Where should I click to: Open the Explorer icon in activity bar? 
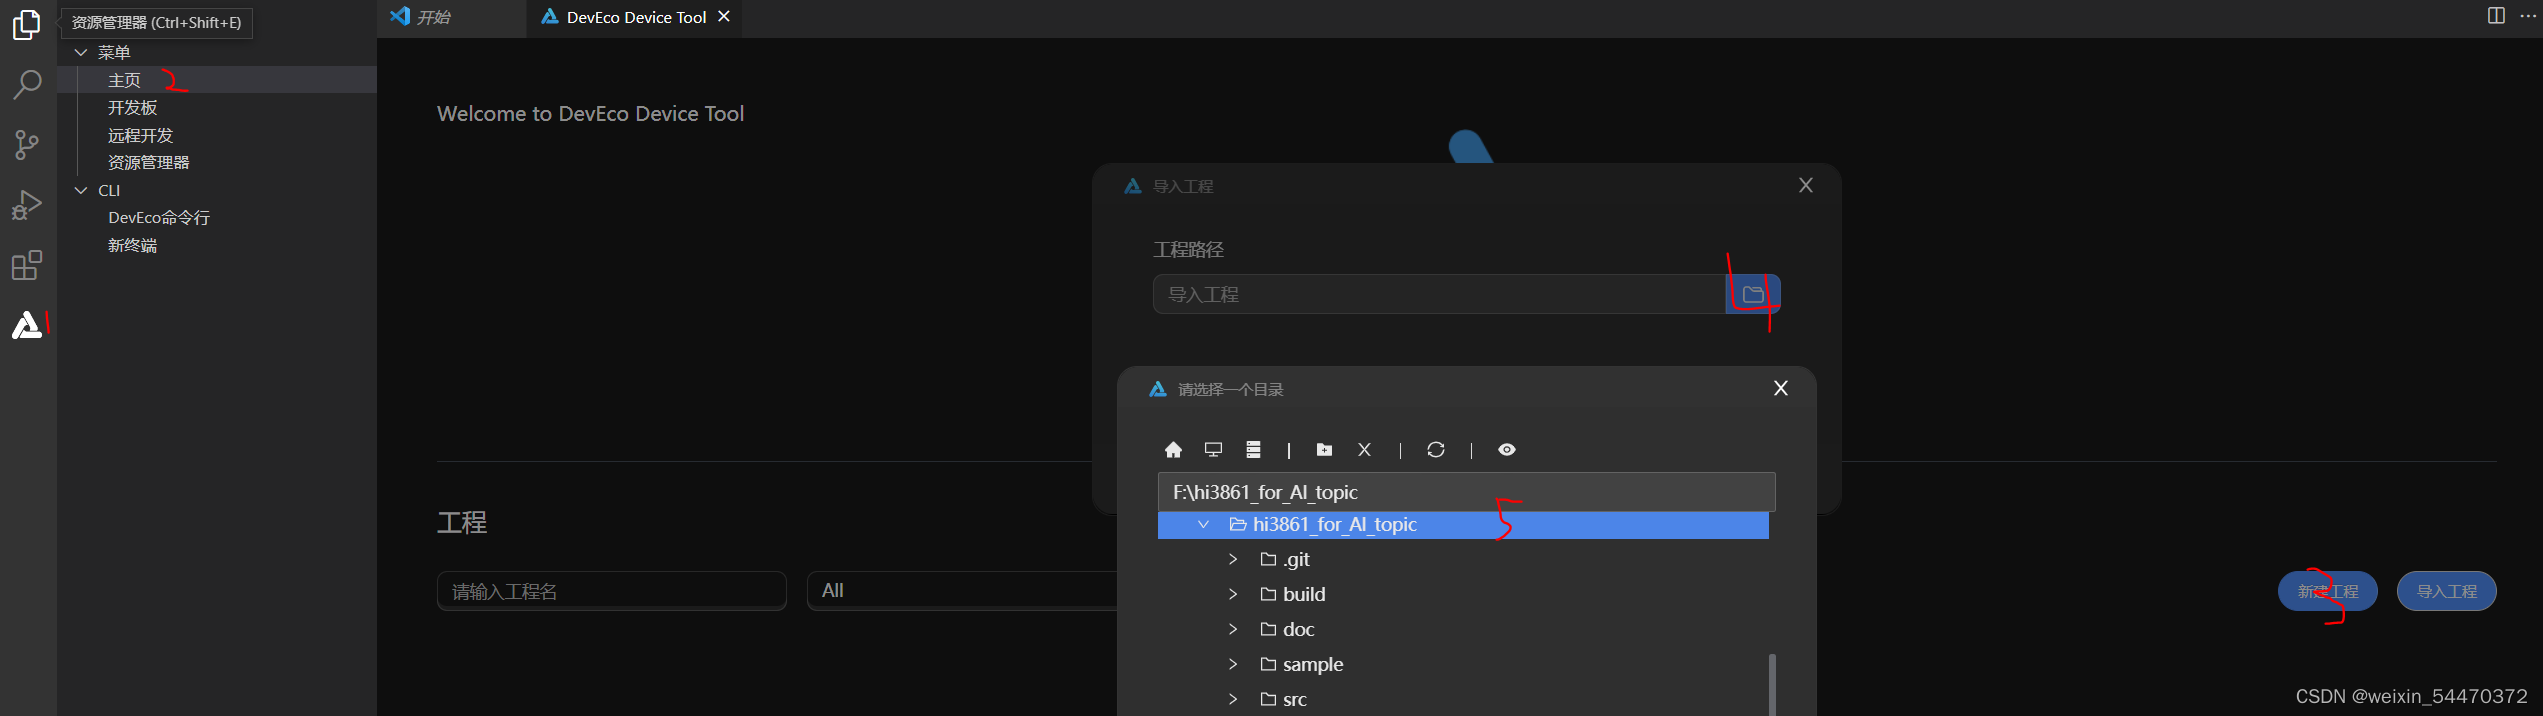click(x=27, y=25)
